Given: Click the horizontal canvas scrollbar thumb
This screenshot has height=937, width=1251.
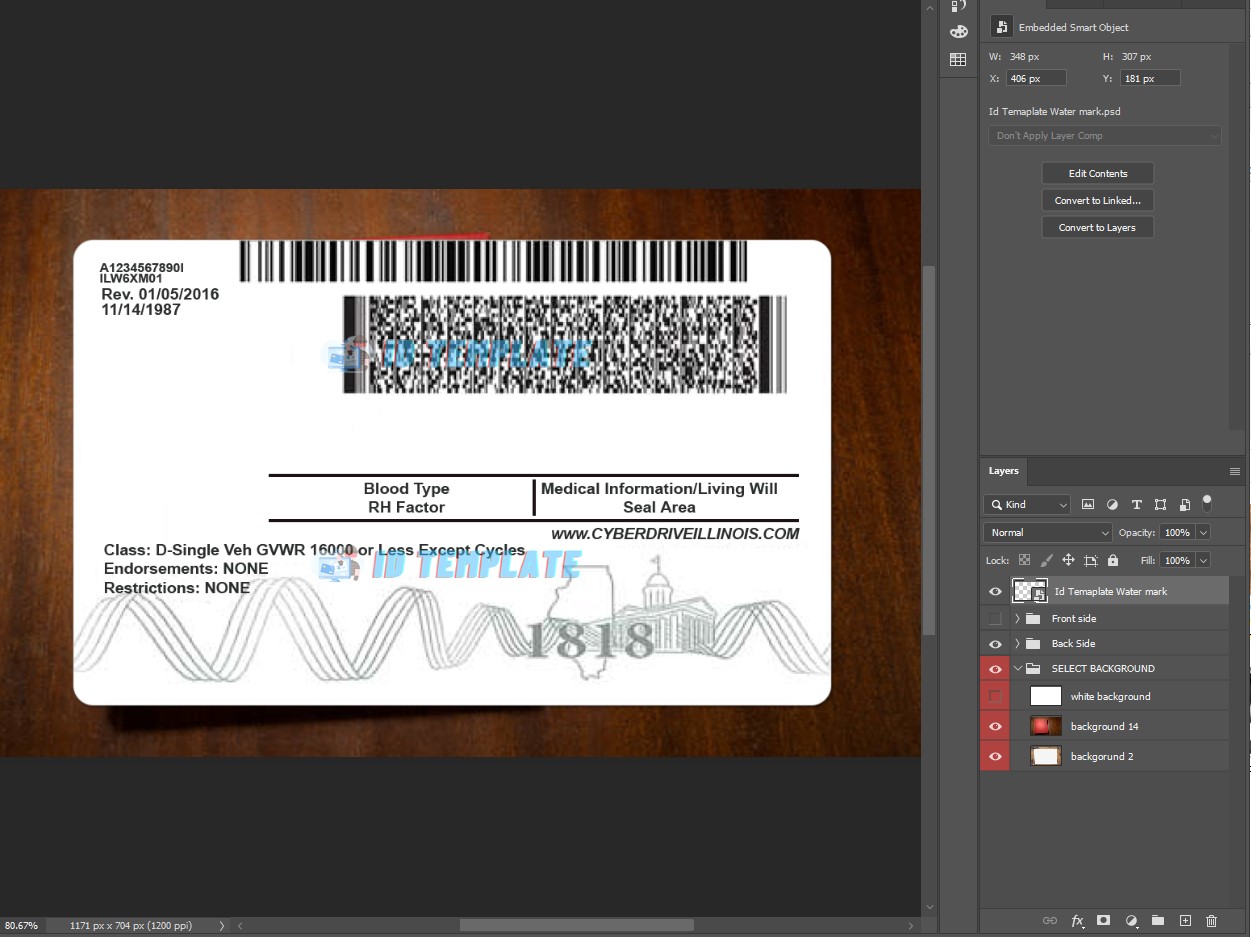Looking at the screenshot, I should (577, 926).
